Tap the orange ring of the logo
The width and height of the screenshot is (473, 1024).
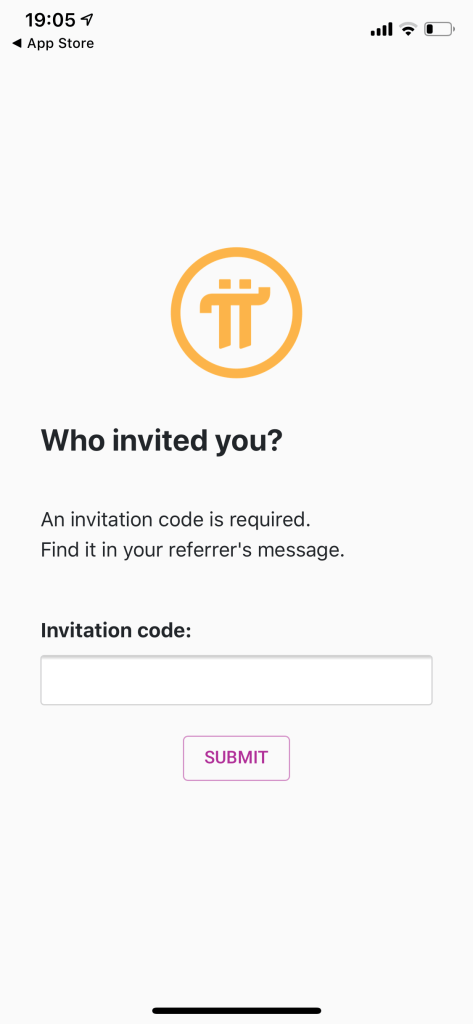(x=178, y=312)
